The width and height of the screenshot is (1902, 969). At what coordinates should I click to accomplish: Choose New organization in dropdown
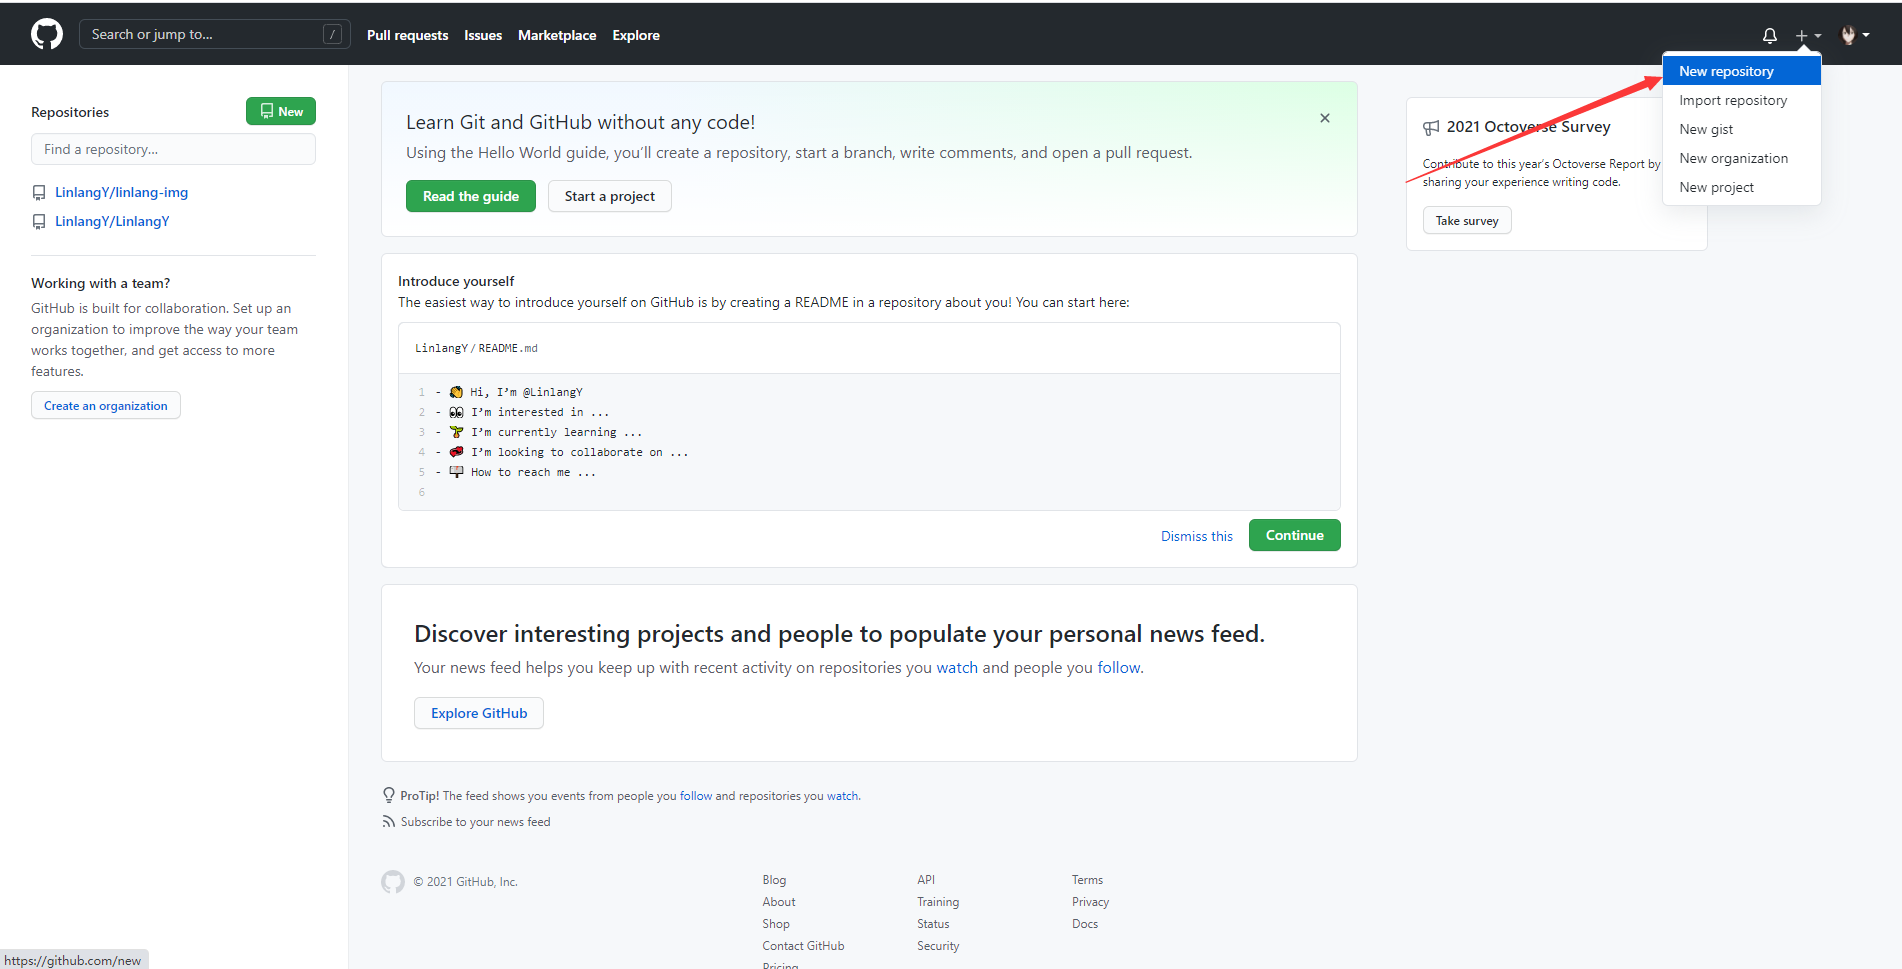[1741, 158]
